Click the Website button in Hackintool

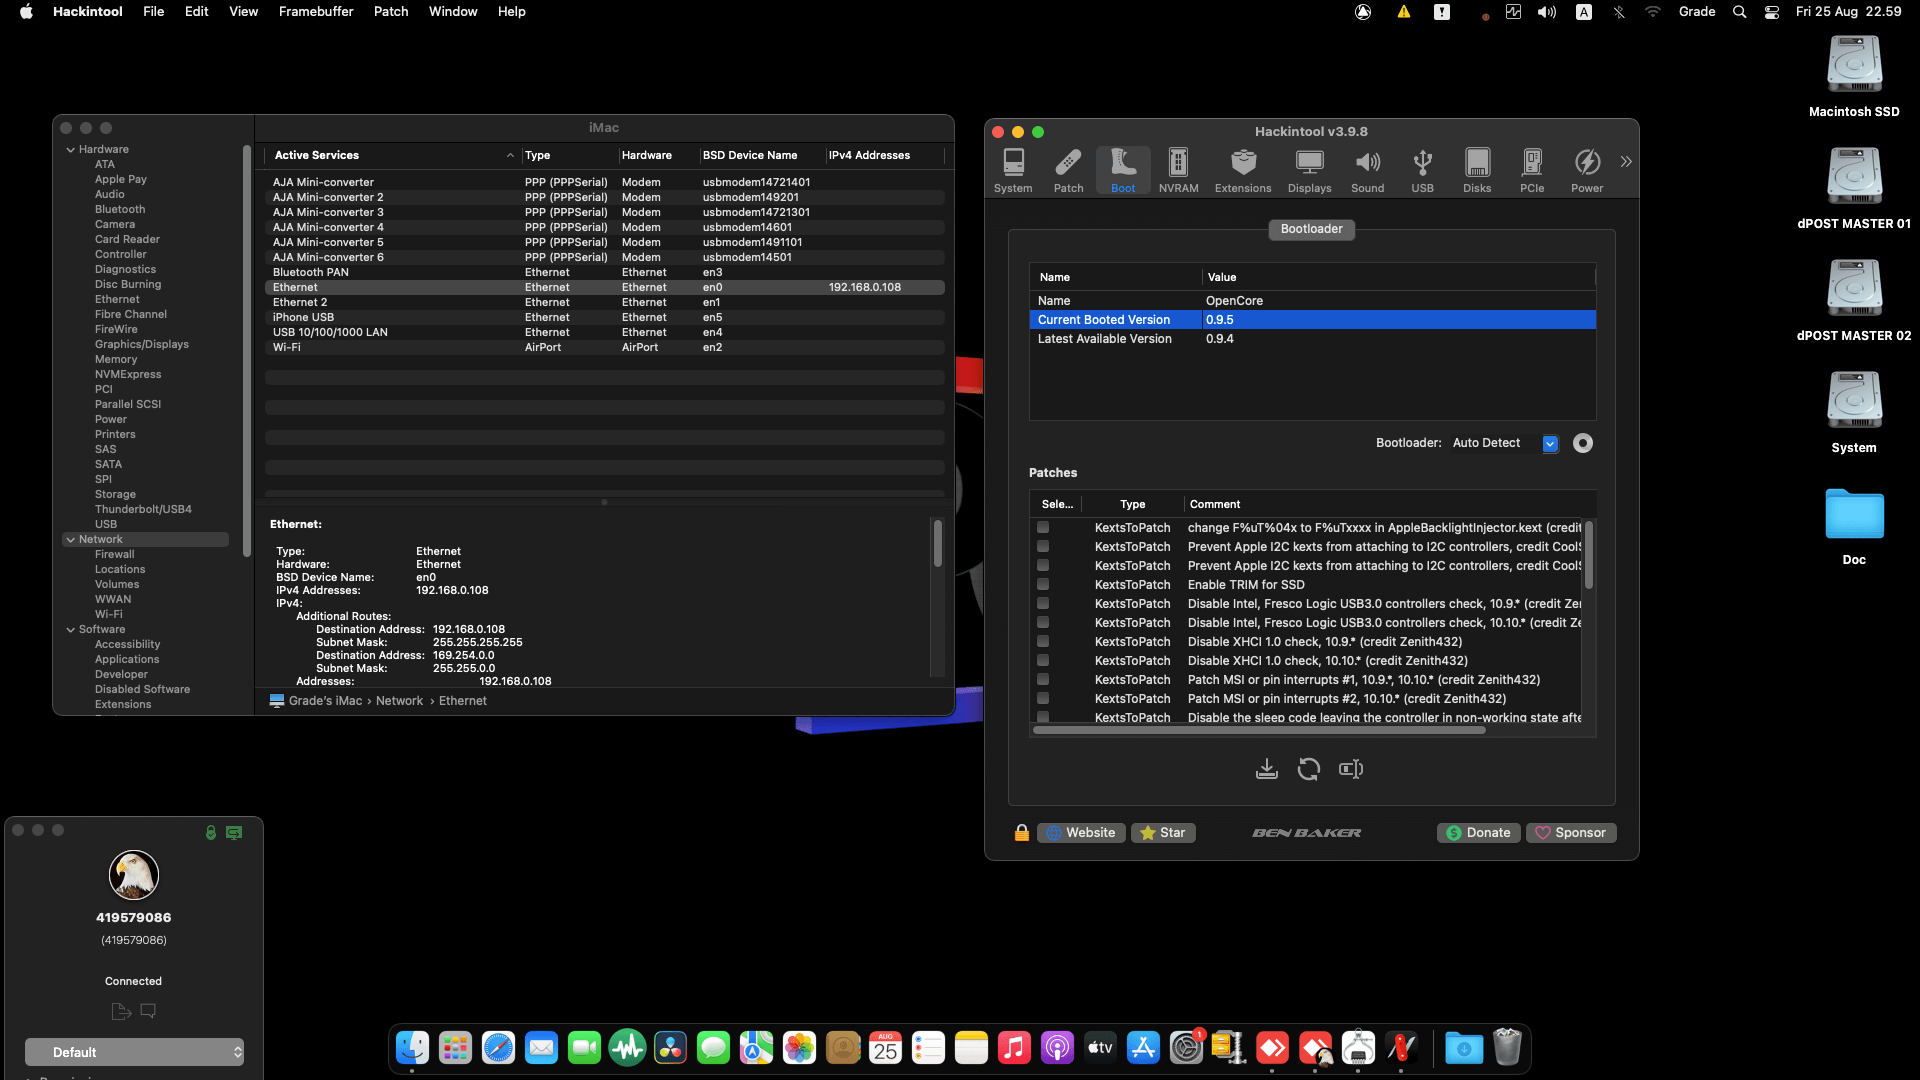(1082, 833)
